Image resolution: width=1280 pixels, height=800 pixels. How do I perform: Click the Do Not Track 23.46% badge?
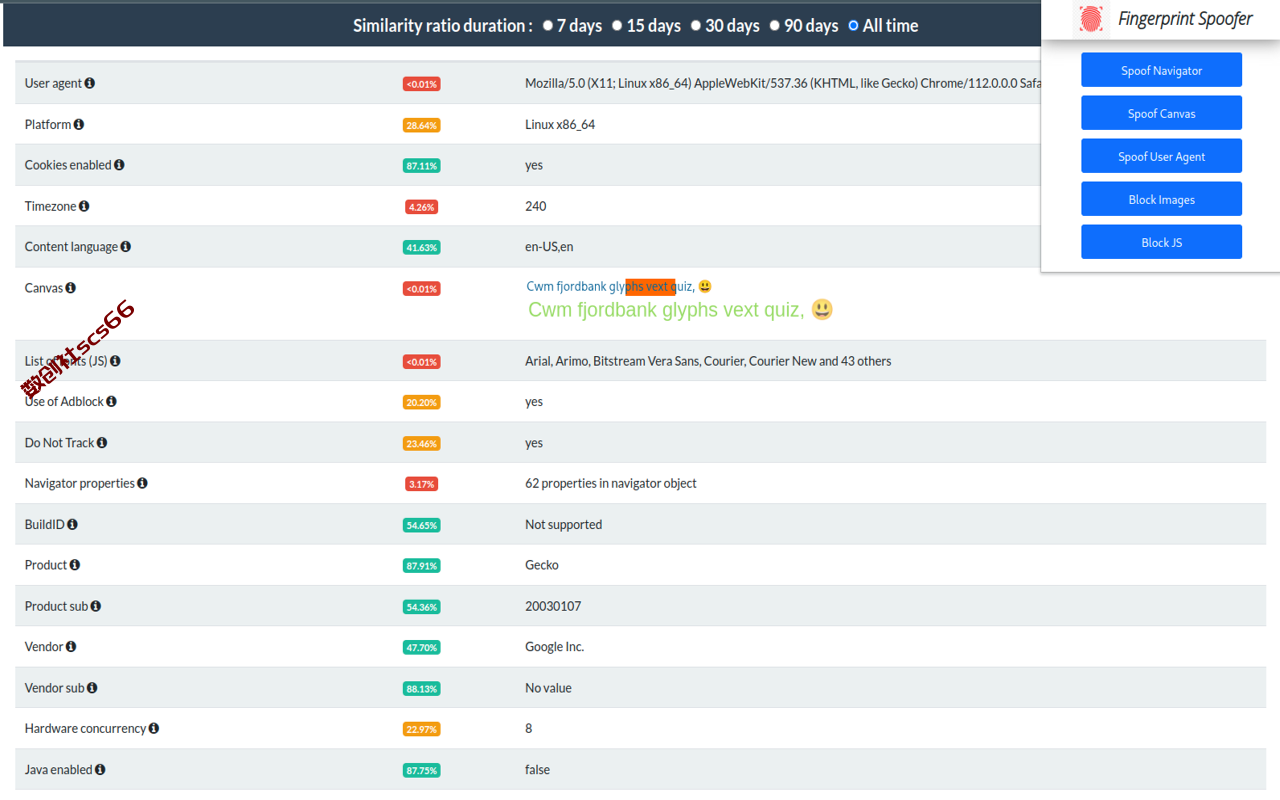click(x=421, y=443)
